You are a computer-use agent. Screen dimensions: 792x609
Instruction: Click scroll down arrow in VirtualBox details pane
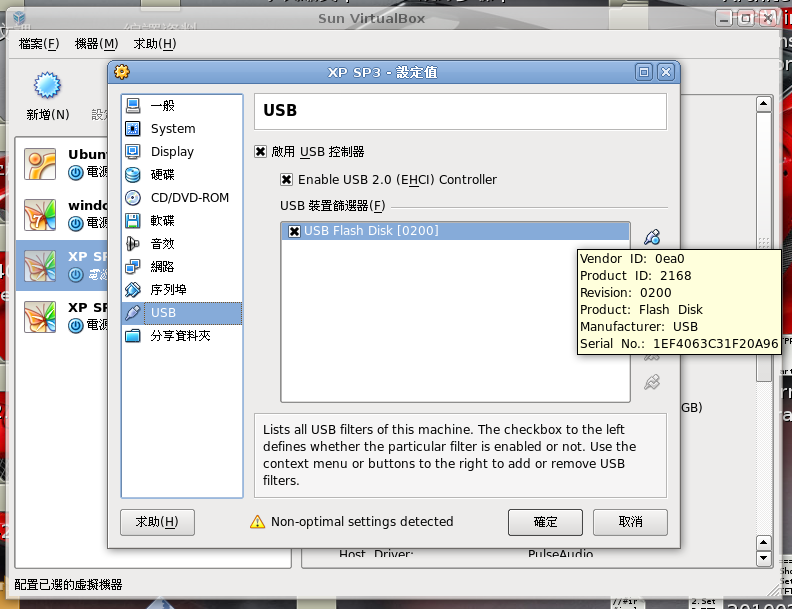(764, 558)
